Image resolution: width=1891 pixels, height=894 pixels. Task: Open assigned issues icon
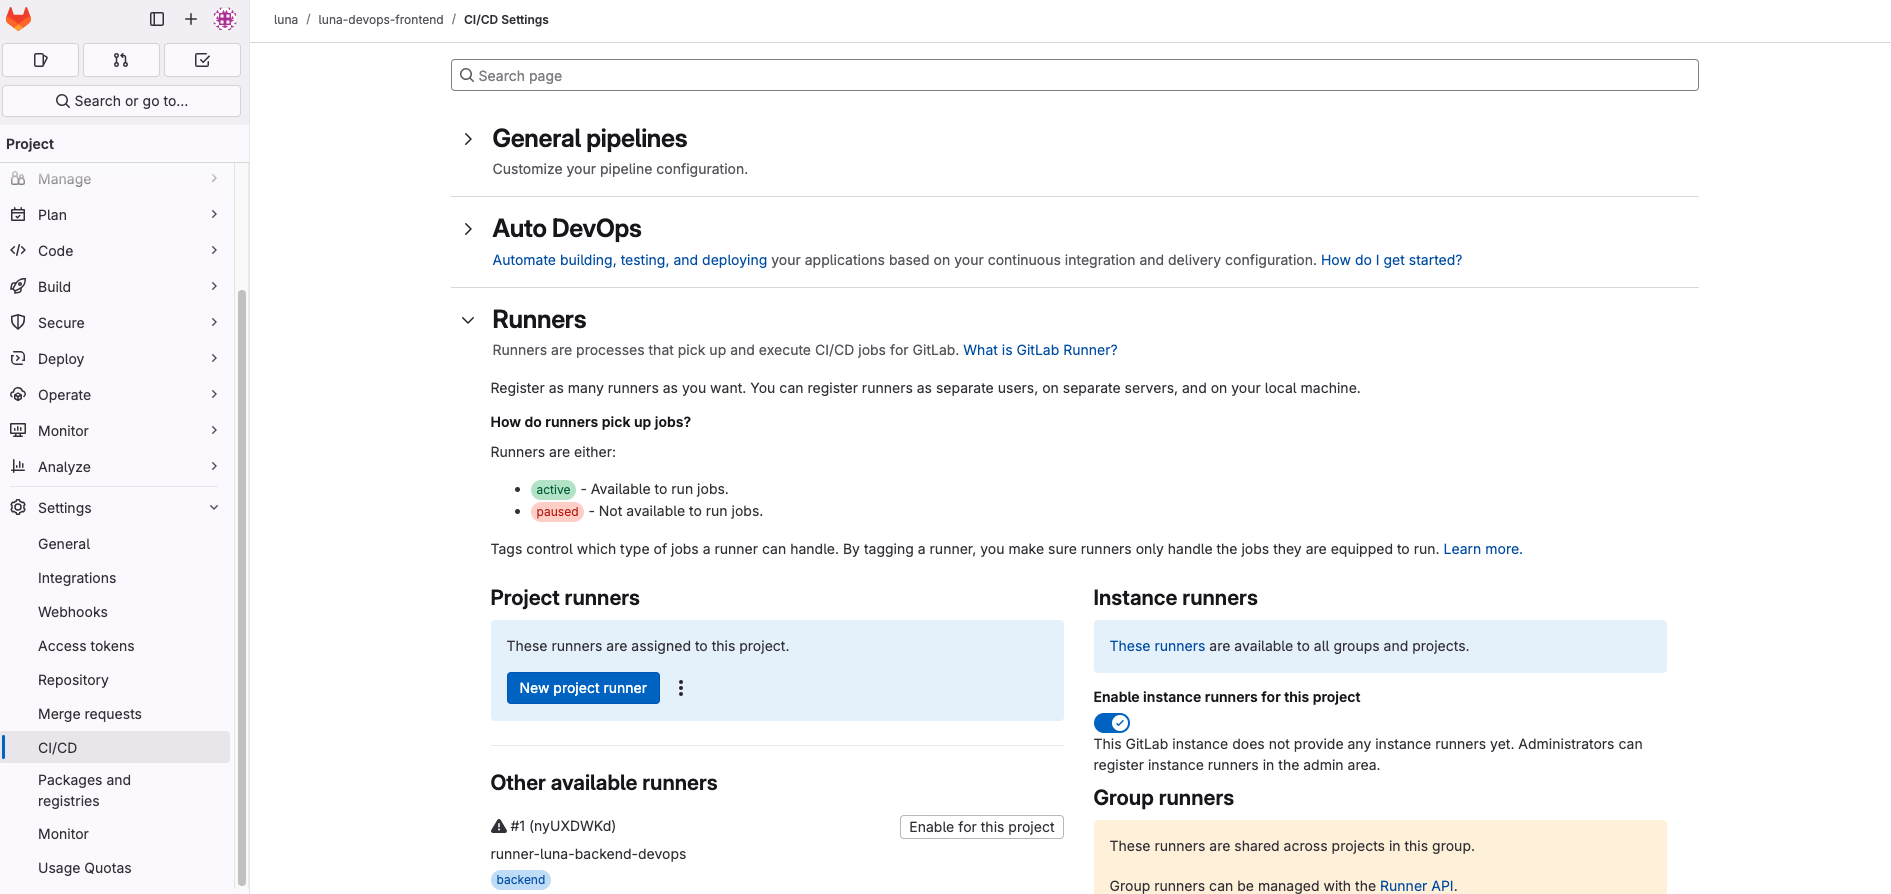pyautogui.click(x=41, y=60)
